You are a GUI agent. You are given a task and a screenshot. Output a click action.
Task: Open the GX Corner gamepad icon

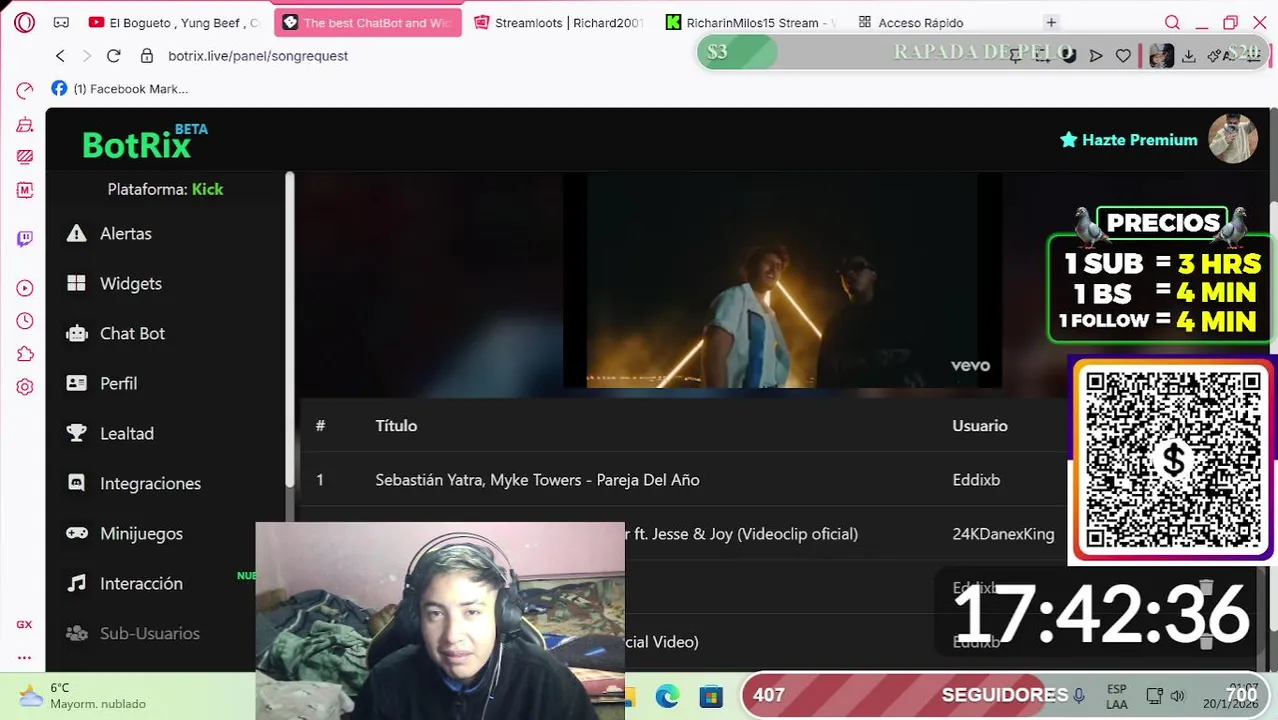point(61,22)
